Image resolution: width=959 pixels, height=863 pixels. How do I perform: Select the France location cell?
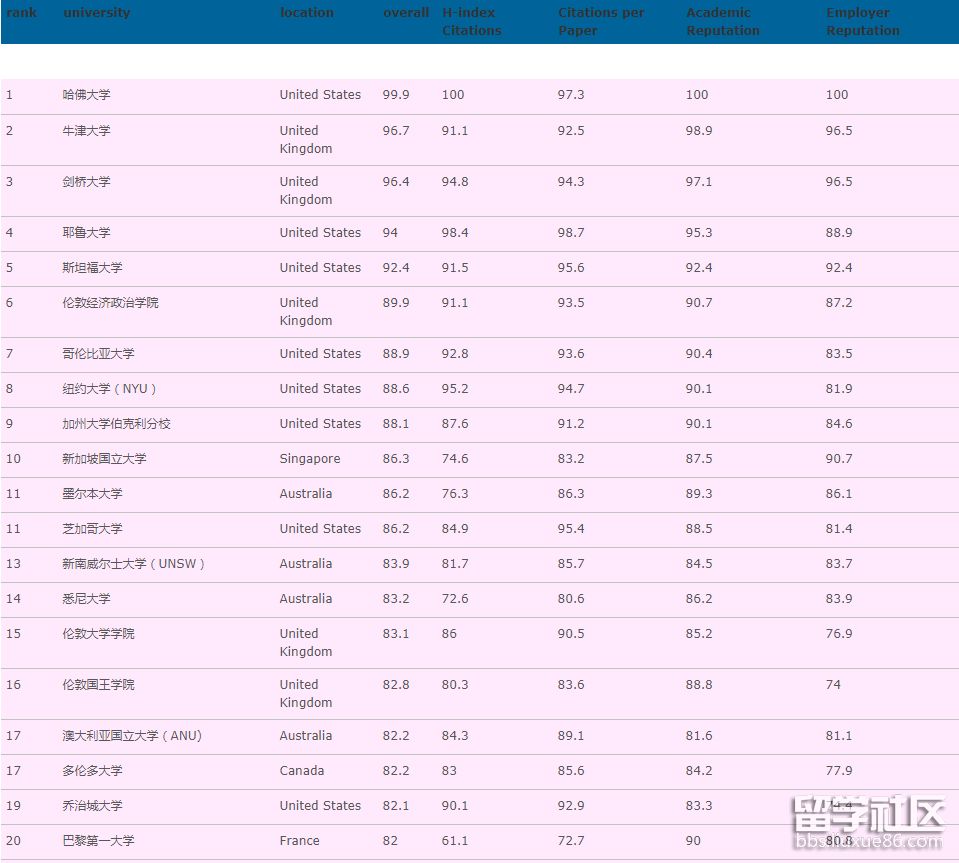click(x=299, y=841)
